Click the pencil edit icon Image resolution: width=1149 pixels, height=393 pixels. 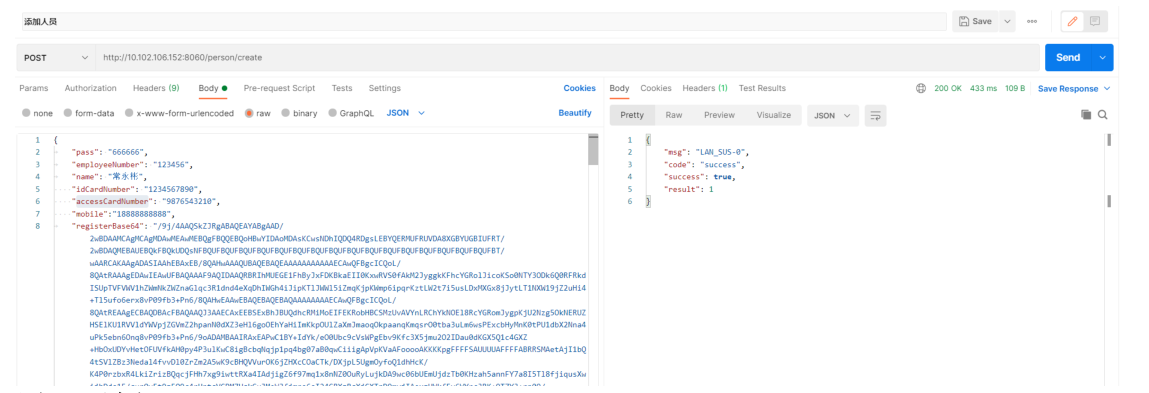1073,21
